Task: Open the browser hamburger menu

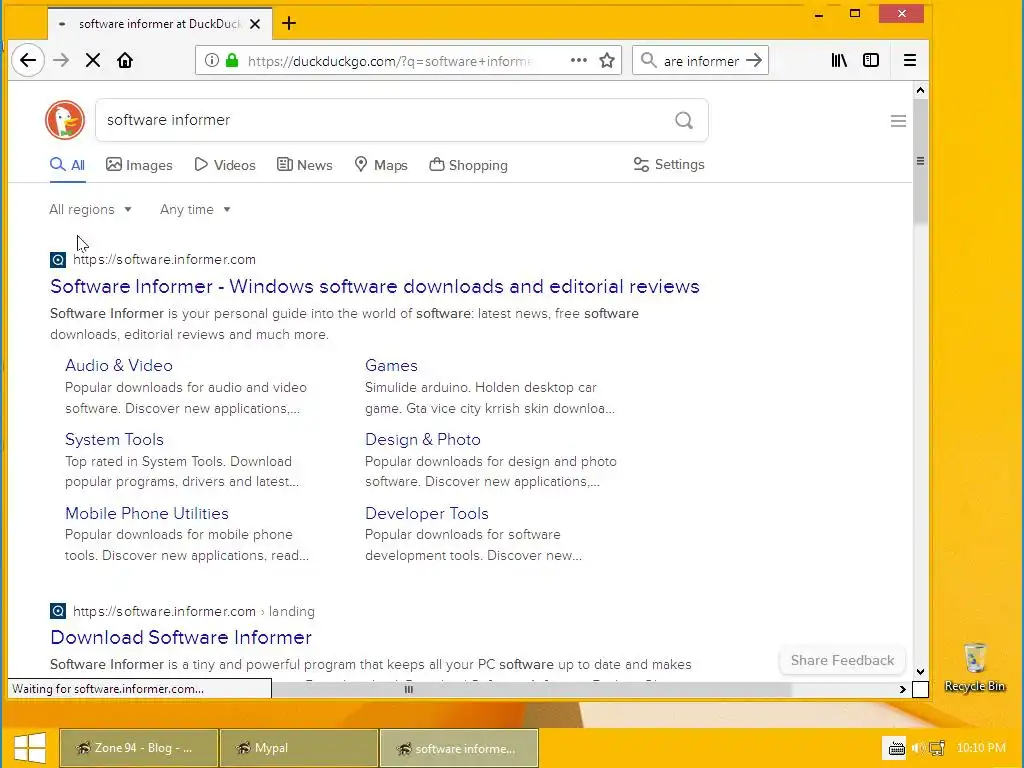Action: pyautogui.click(x=910, y=61)
